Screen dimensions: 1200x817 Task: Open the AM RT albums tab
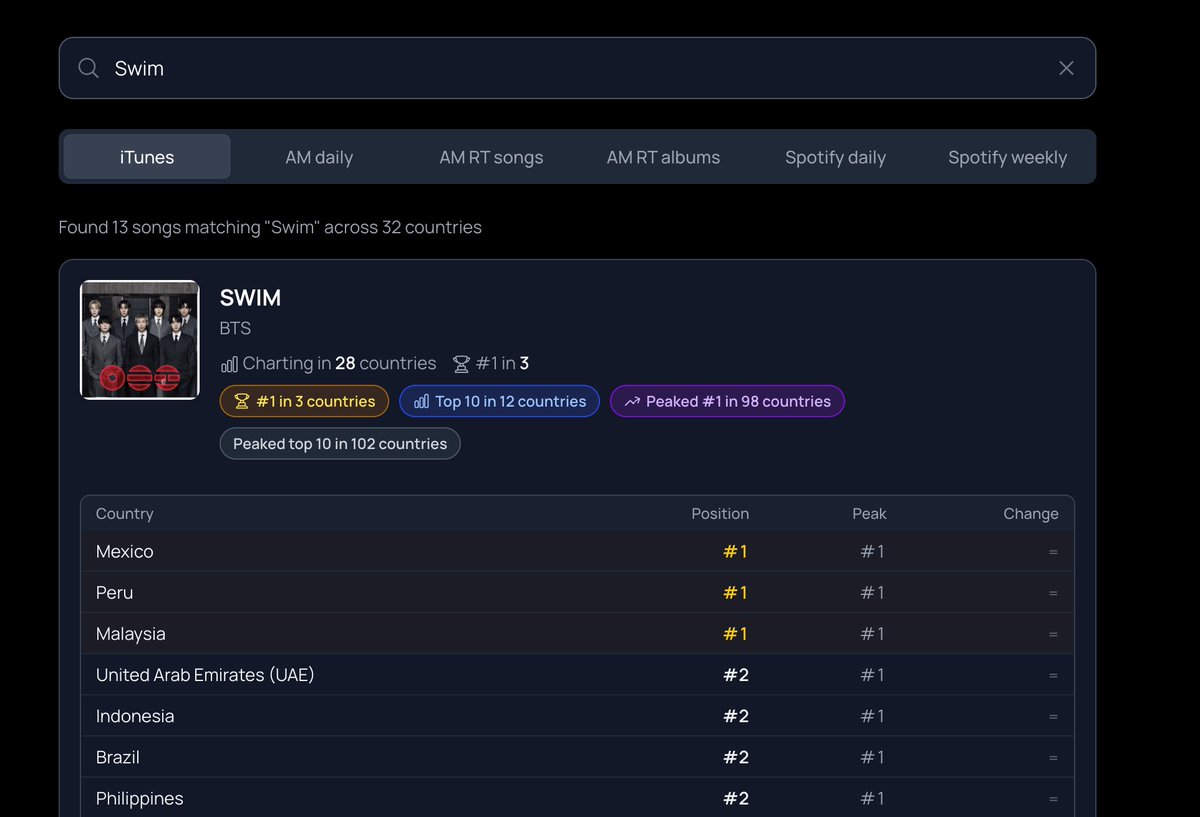[663, 157]
